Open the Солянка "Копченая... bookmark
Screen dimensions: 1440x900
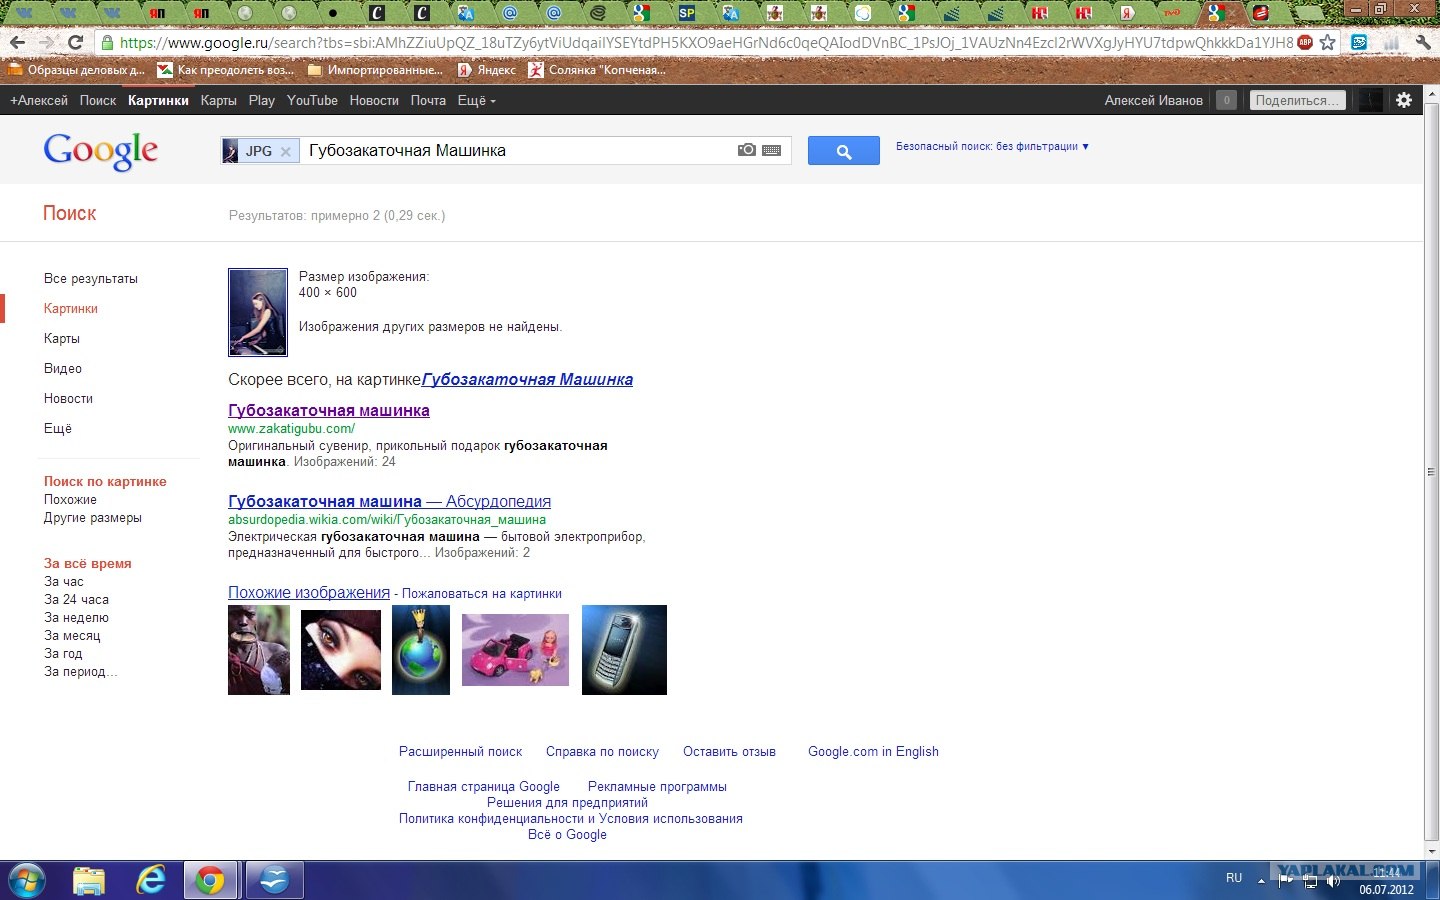[596, 70]
